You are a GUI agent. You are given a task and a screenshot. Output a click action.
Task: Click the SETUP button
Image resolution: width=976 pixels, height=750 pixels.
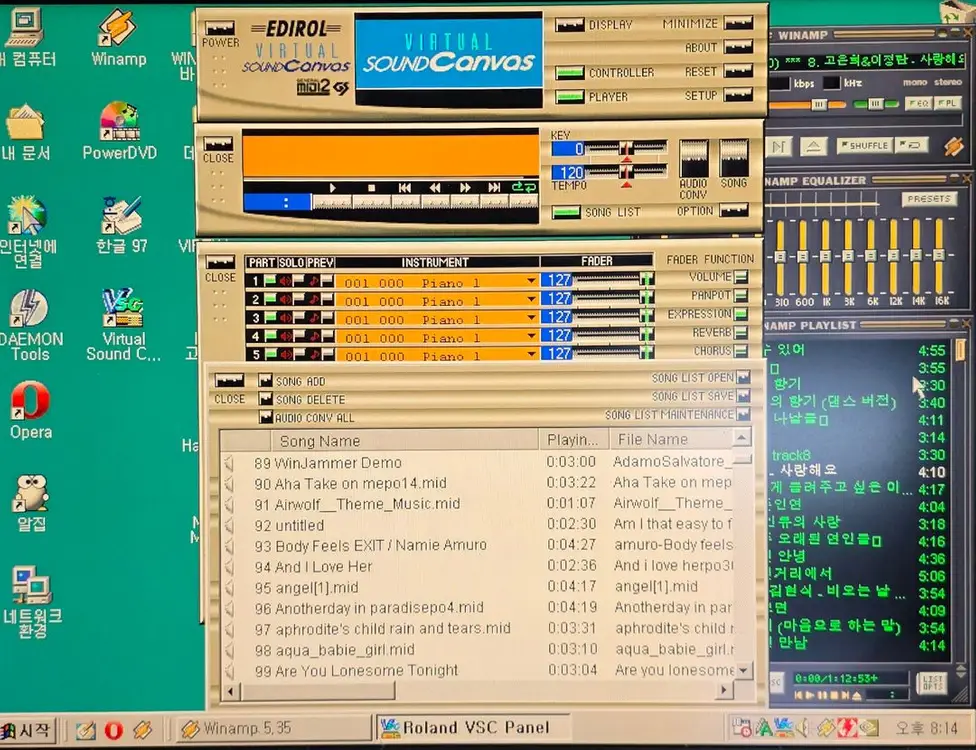point(739,95)
